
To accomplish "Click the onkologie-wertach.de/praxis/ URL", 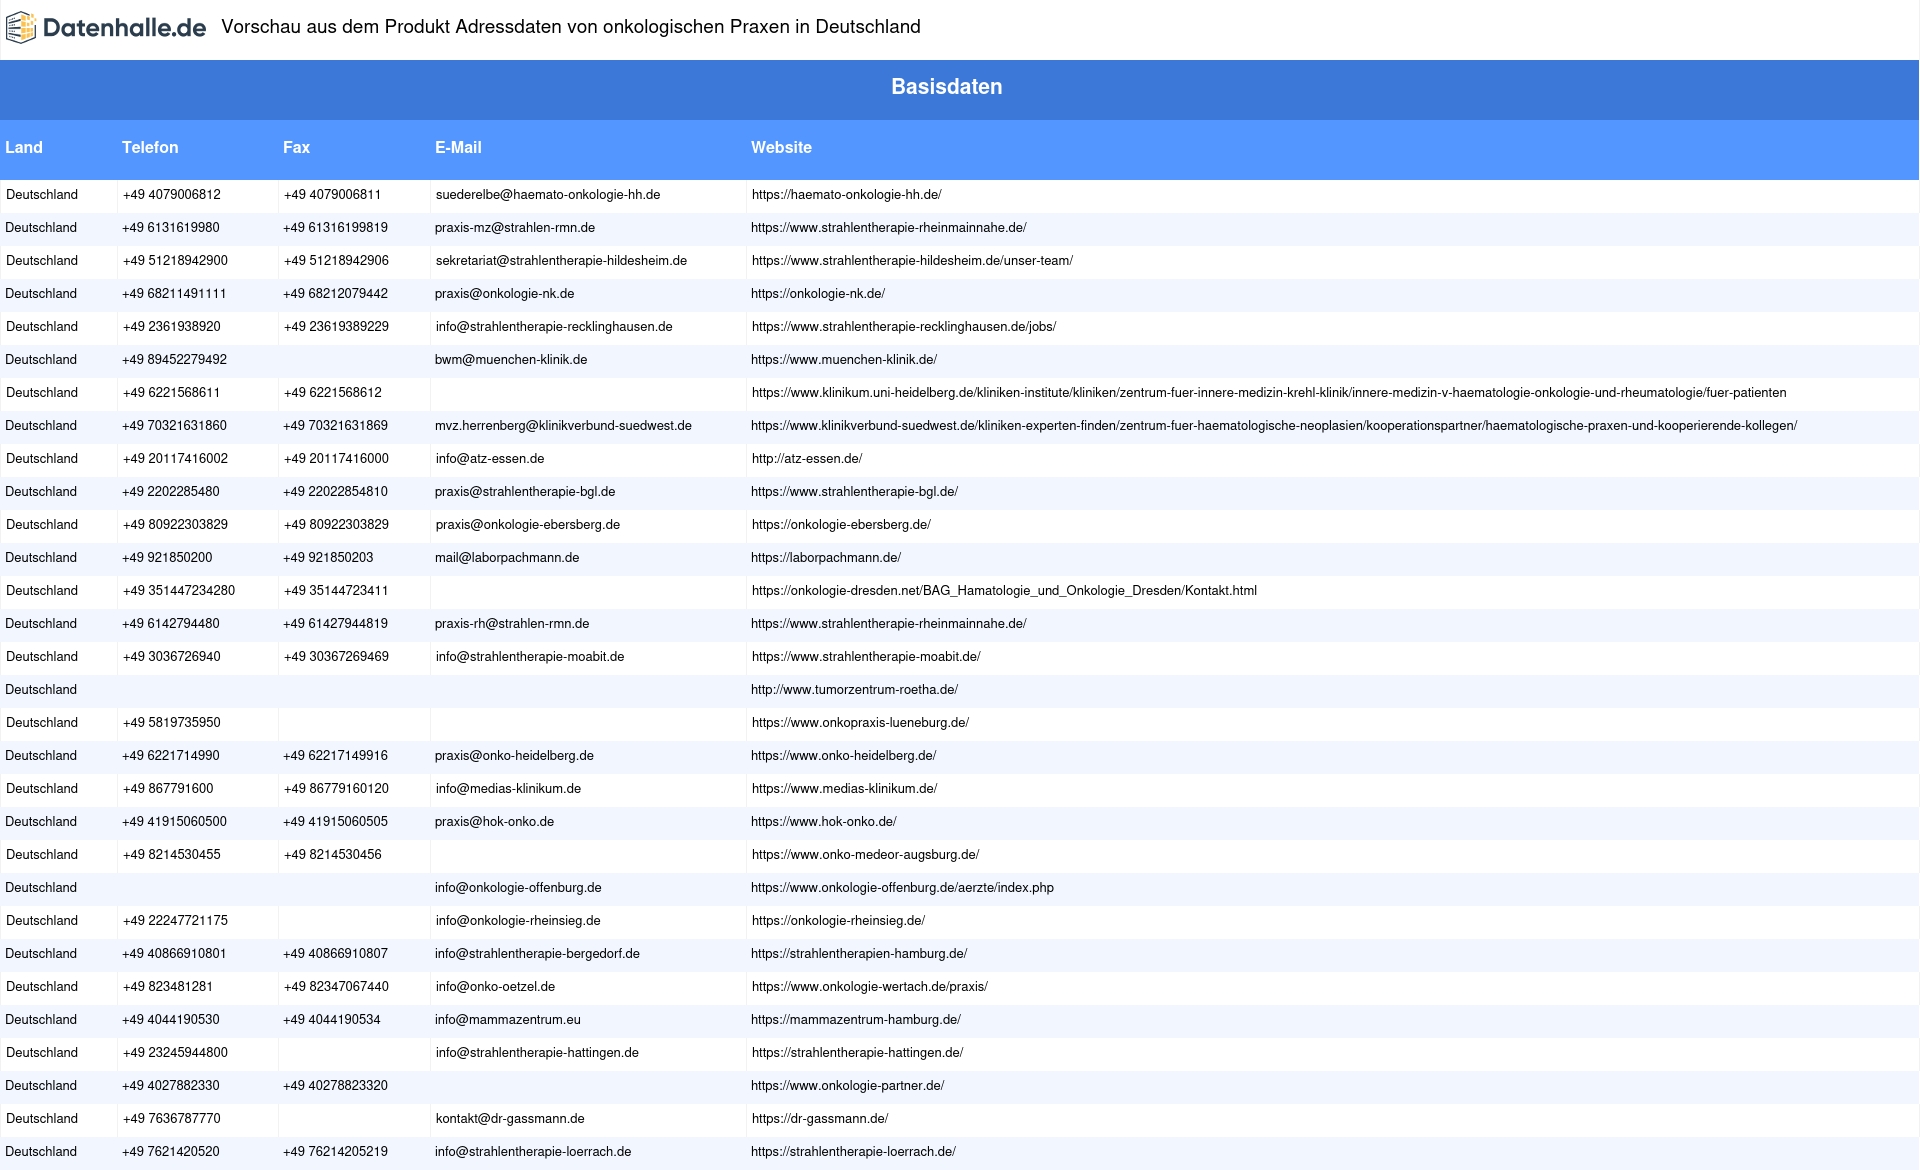I will click(x=869, y=987).
